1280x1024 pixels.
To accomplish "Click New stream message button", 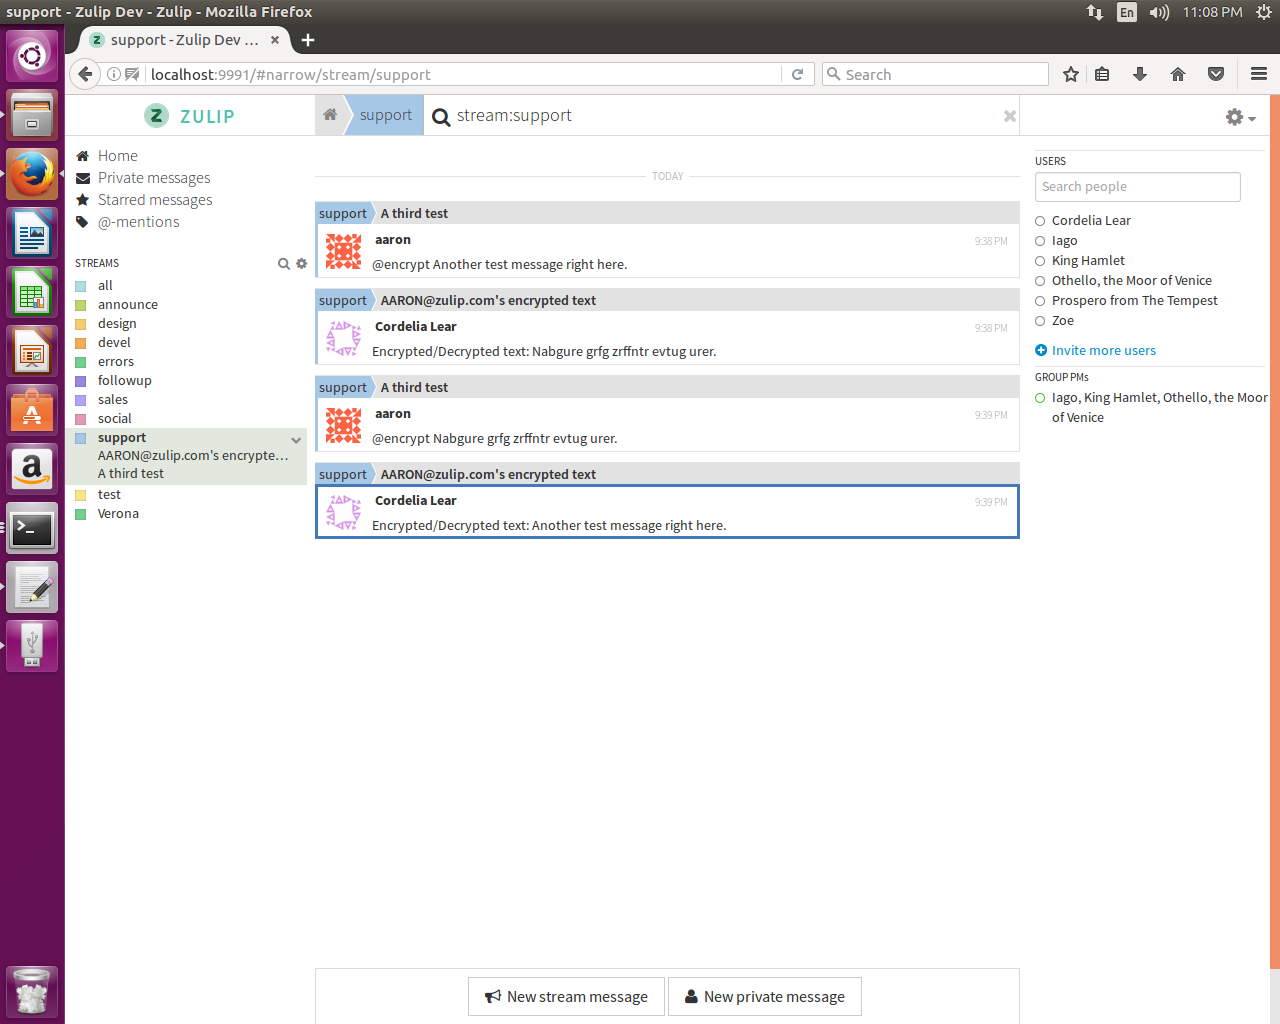I will point(566,996).
